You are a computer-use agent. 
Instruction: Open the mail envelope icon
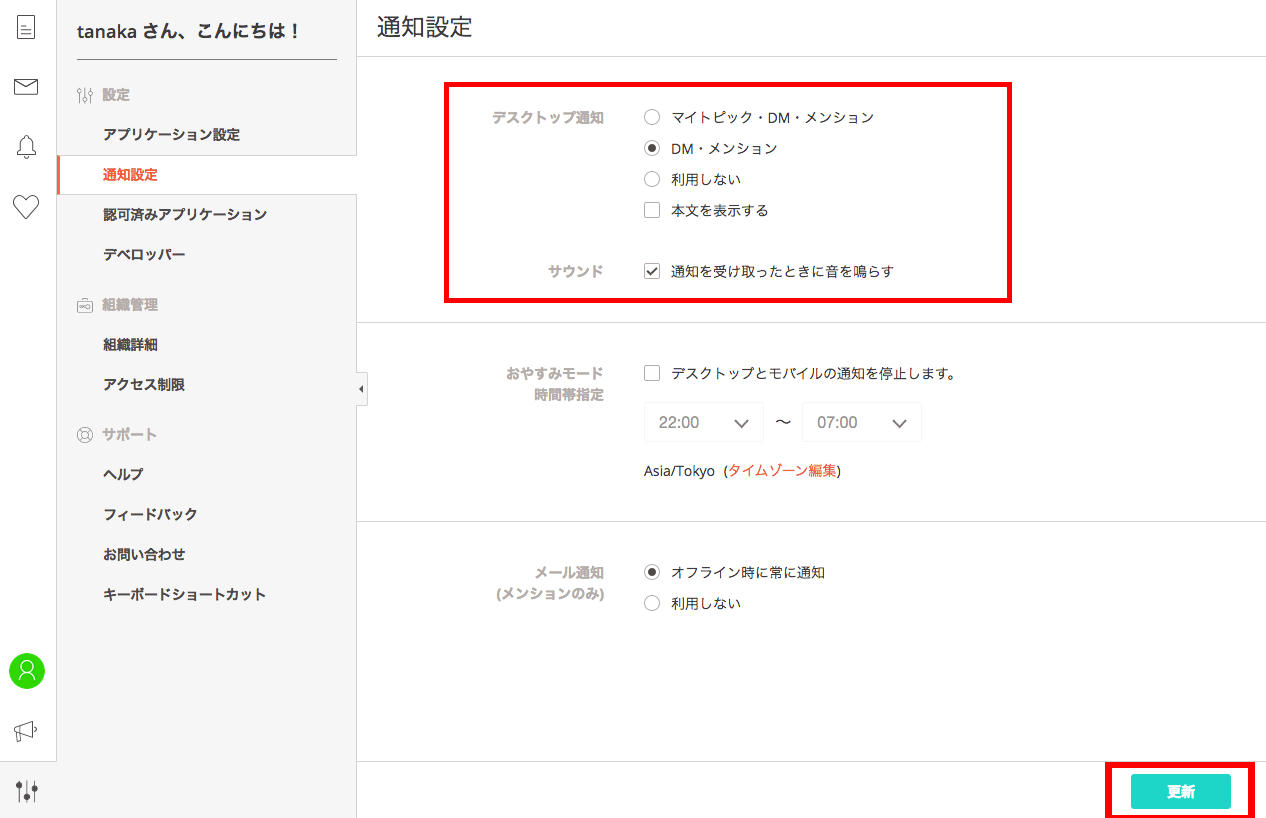click(x=26, y=87)
